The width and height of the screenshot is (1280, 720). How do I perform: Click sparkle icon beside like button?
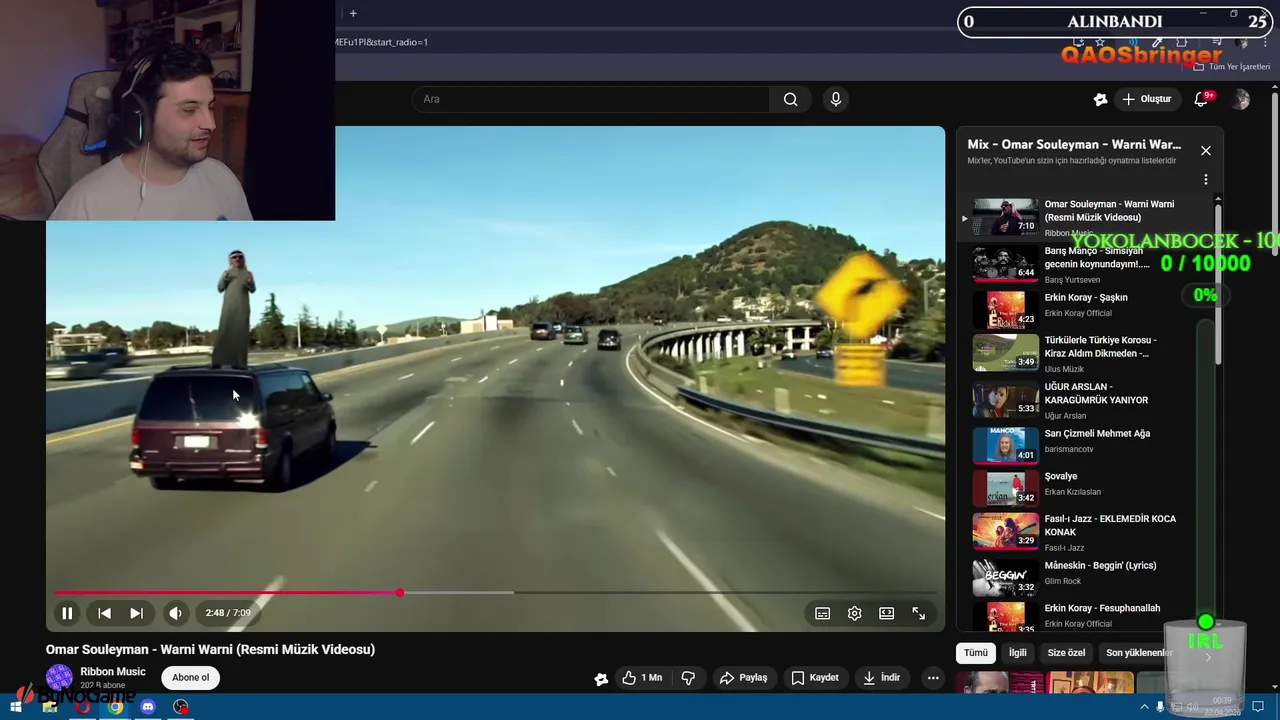[601, 679]
